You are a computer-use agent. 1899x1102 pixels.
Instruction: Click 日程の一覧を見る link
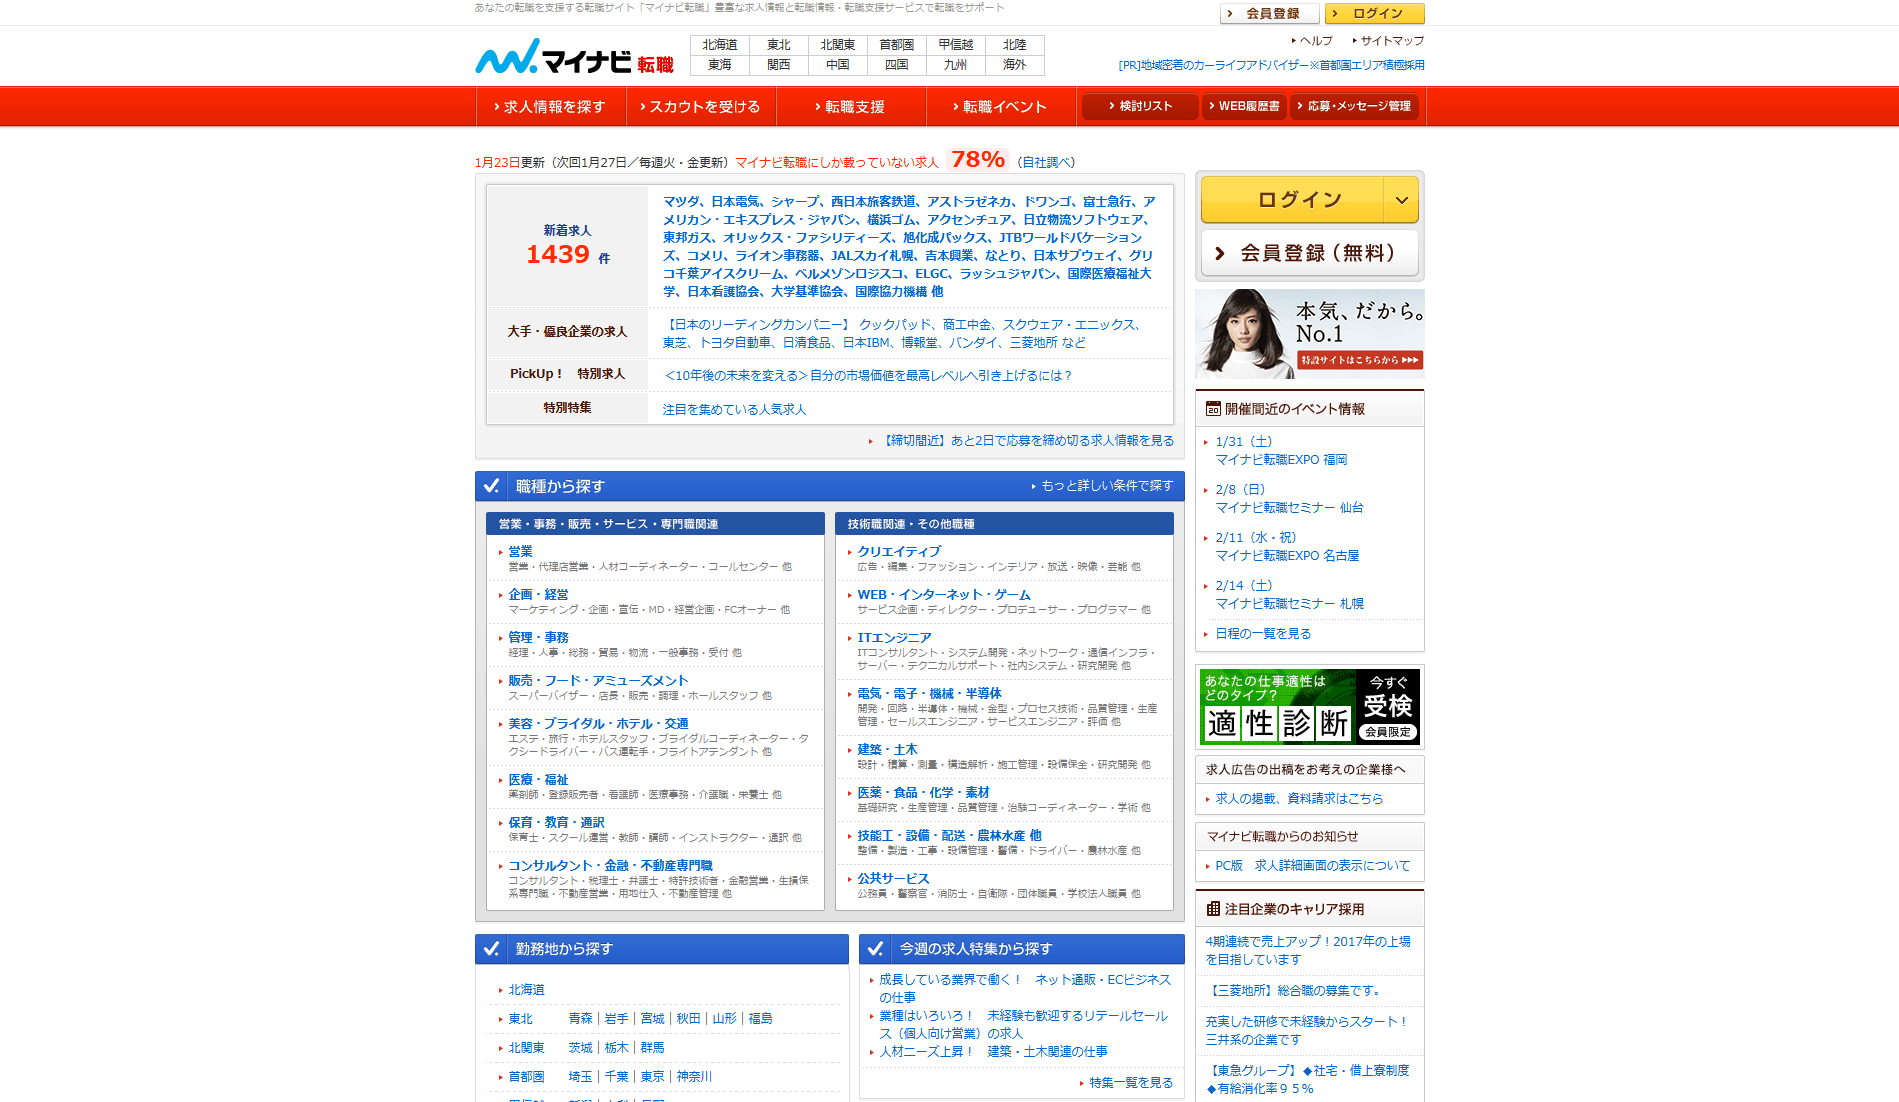[1263, 634]
